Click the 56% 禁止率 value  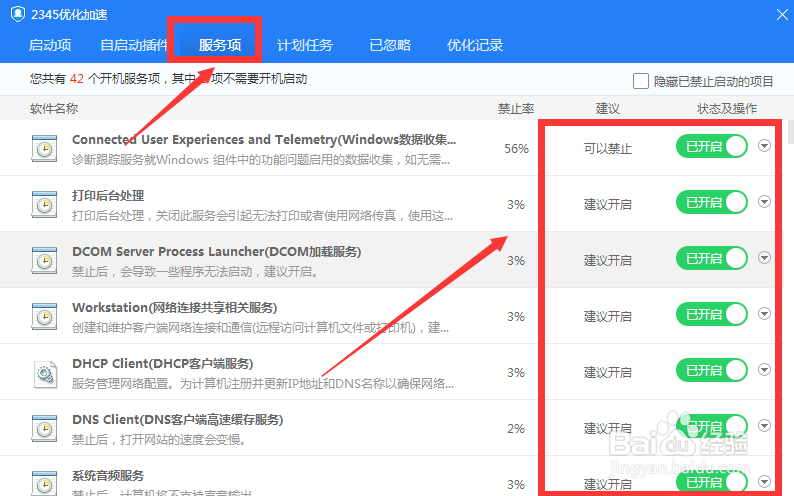[516, 148]
